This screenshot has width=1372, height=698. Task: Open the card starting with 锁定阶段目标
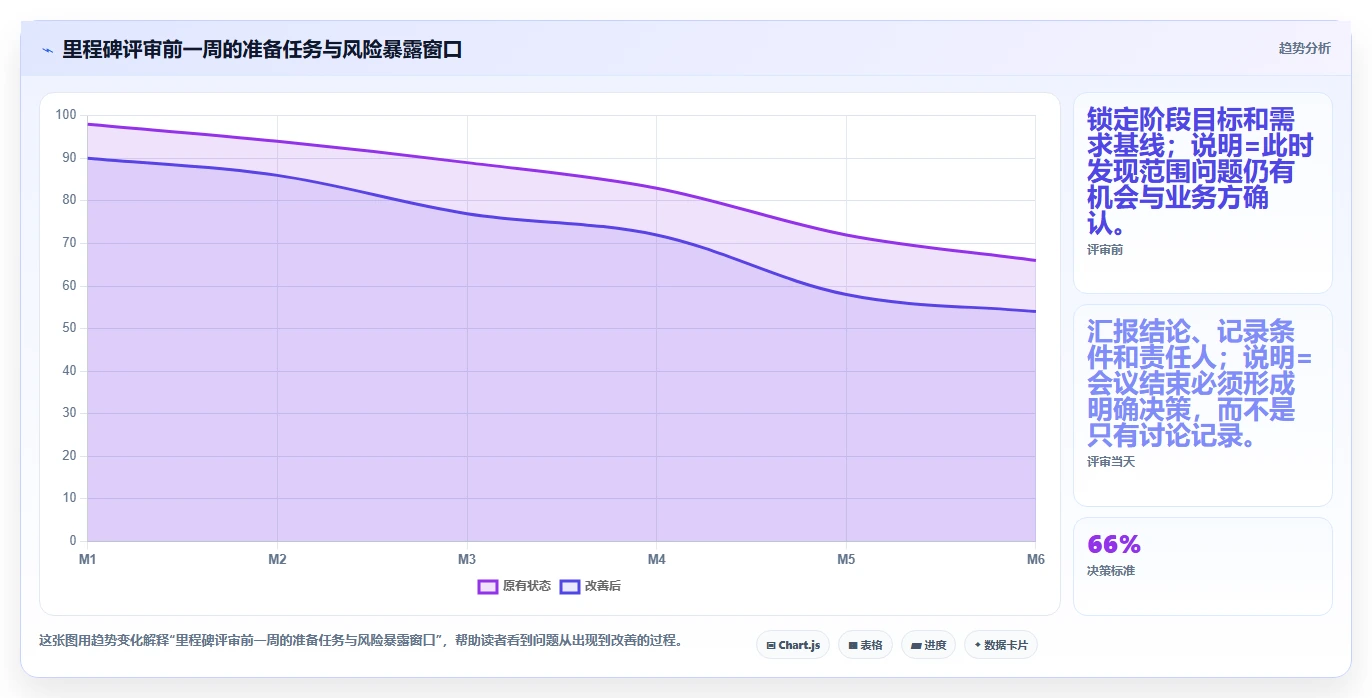tap(1203, 193)
